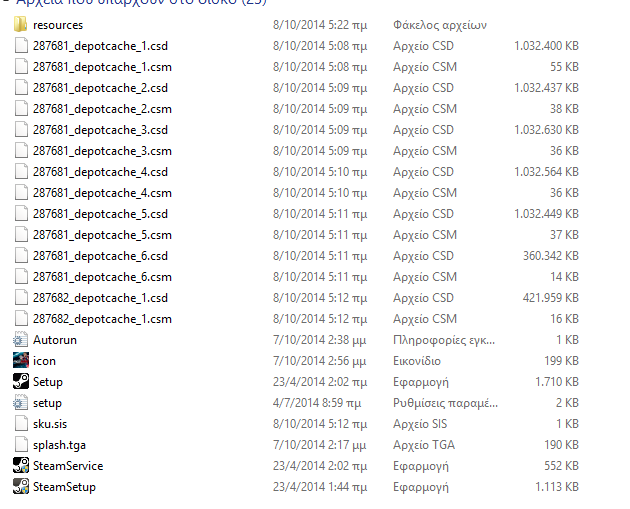The height and width of the screenshot is (509, 630).
Task: Select file name 287681_depotcache_1.csd
Action: [x=100, y=46]
